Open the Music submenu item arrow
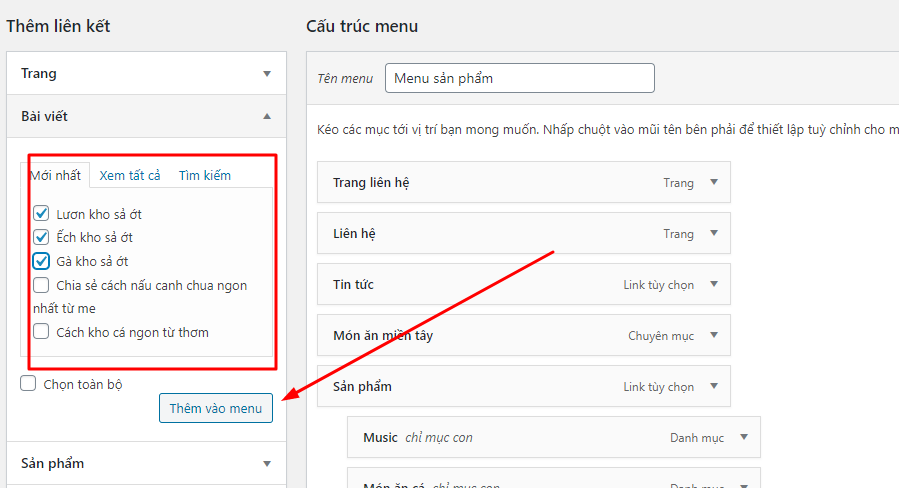Viewport: 899px width, 488px height. (x=744, y=437)
